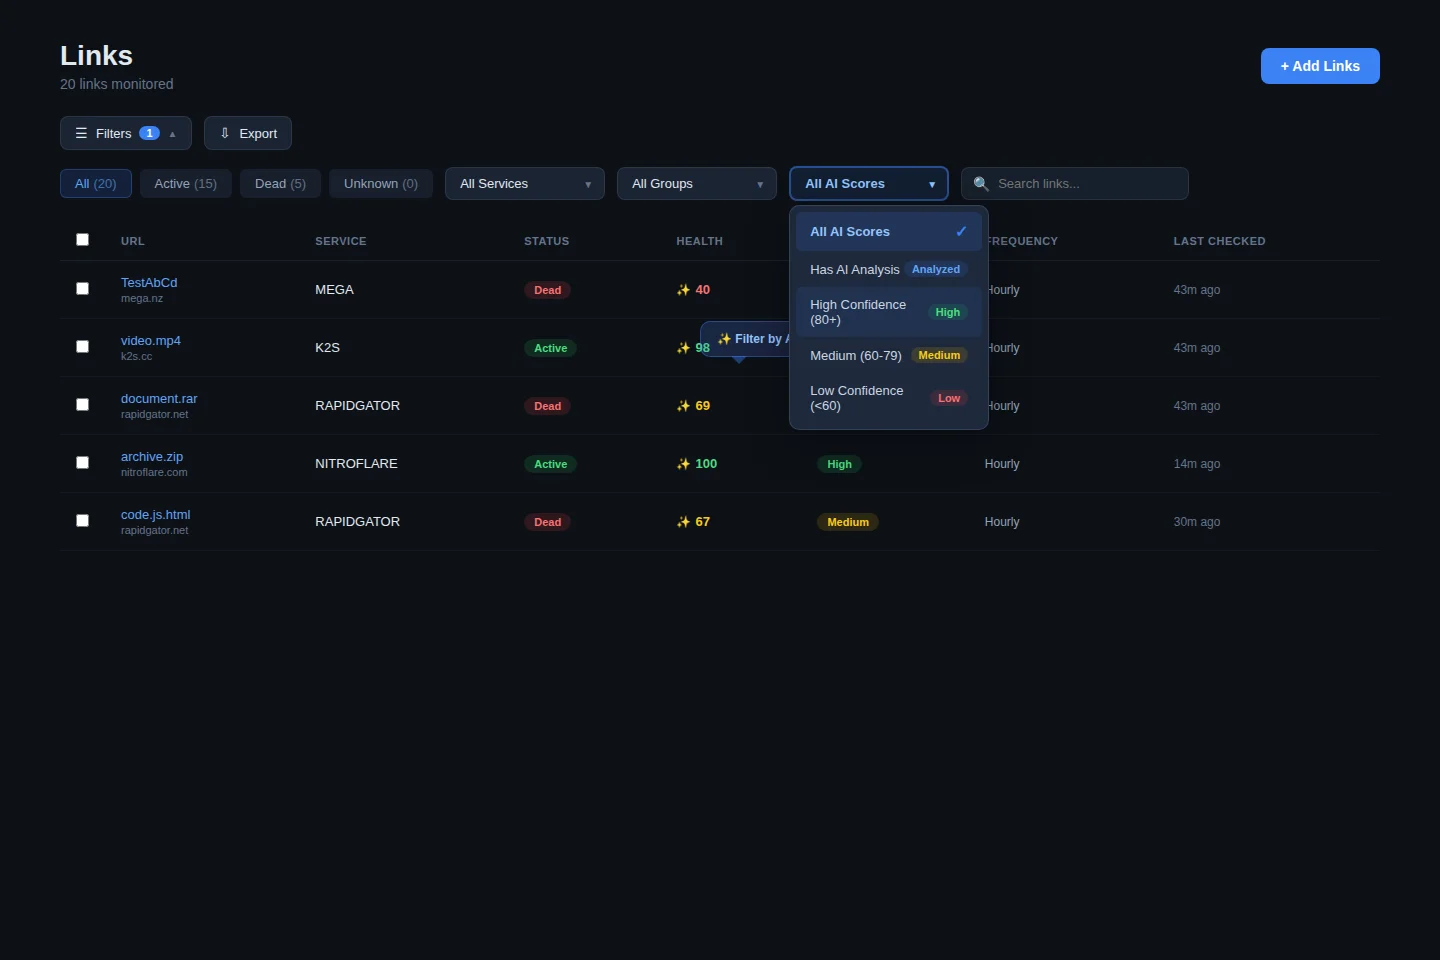Click the sparkle icon beside health score 100

[683, 464]
